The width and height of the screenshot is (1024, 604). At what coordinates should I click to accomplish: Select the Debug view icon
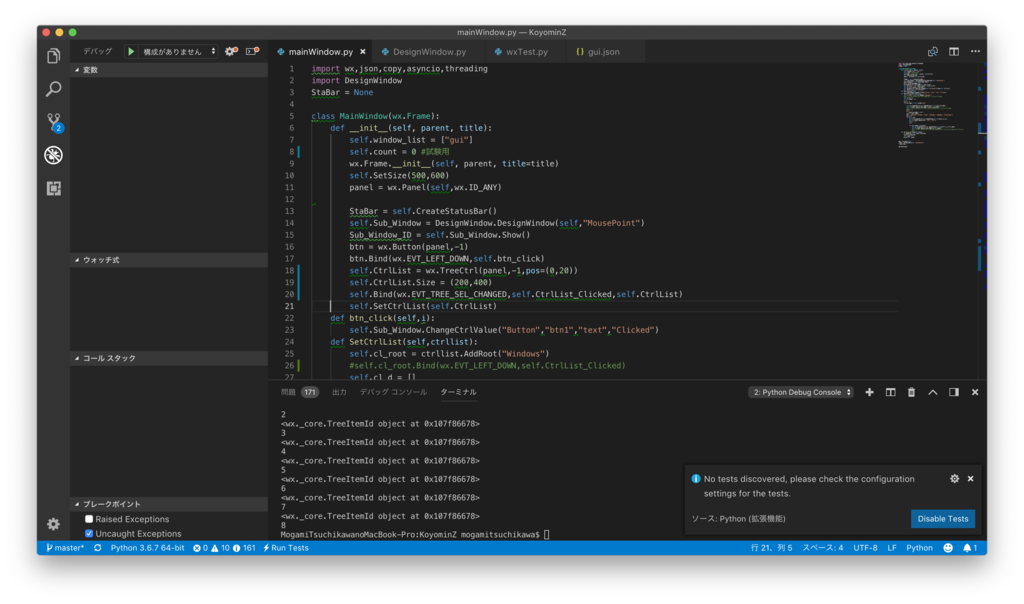click(x=54, y=155)
